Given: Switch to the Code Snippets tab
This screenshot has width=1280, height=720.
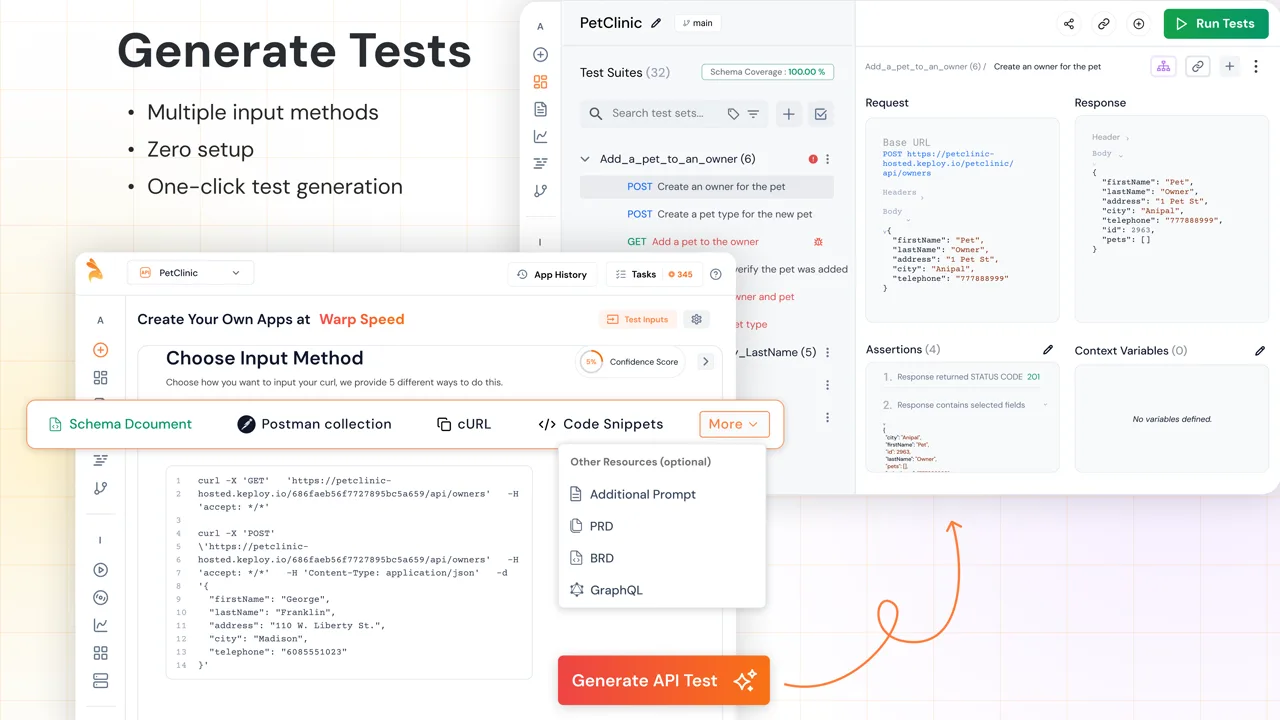Looking at the screenshot, I should 600,424.
